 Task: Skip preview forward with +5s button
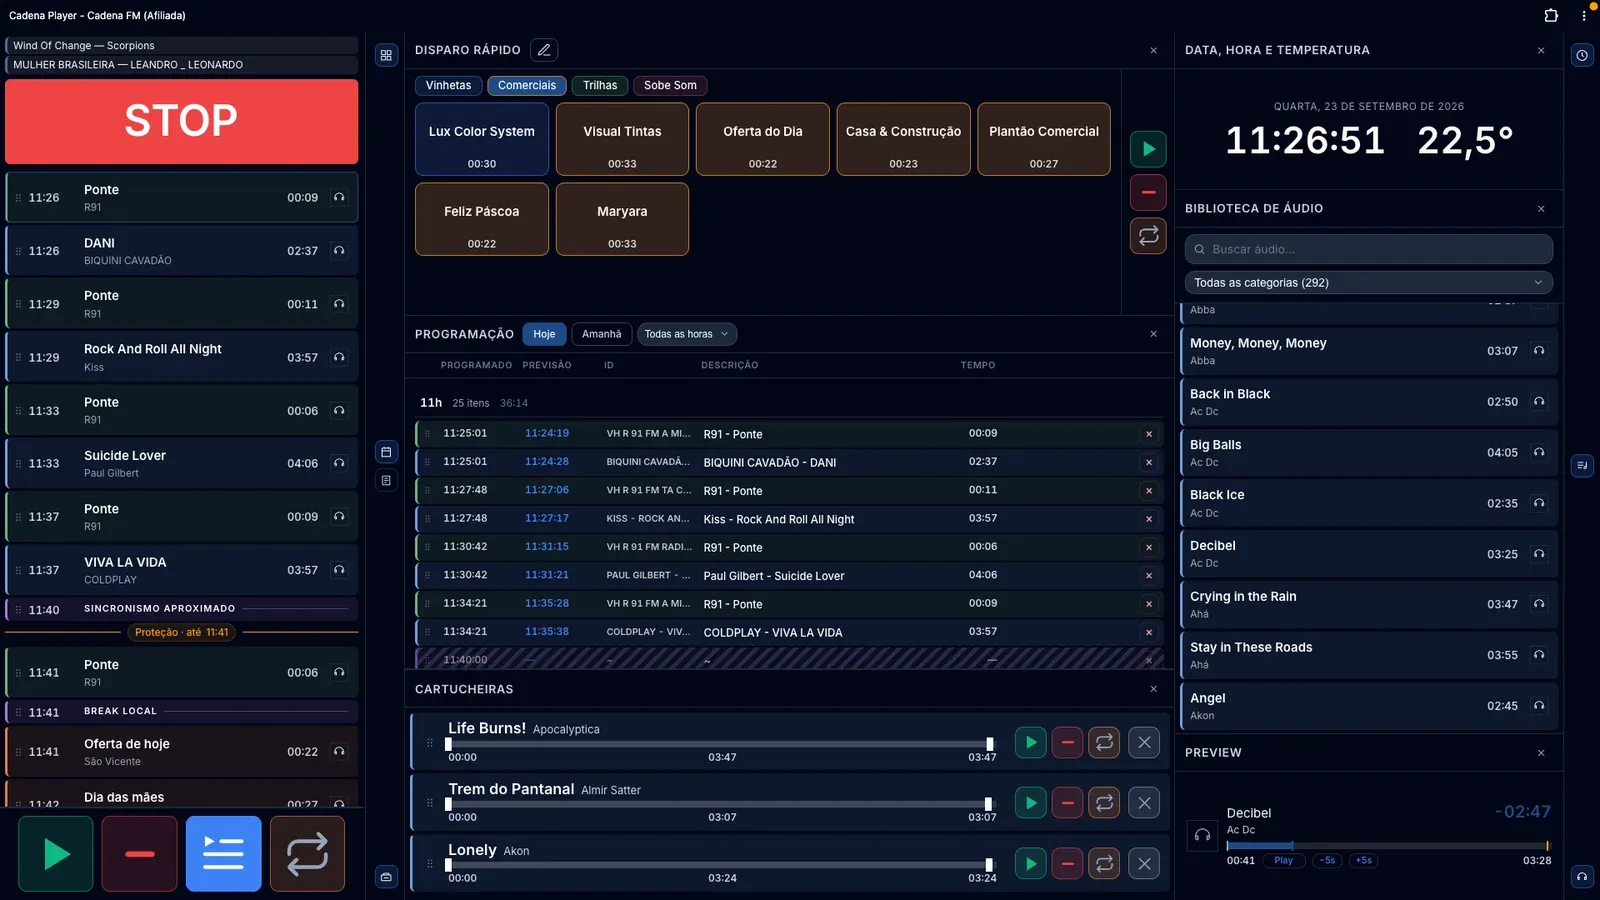pos(1364,860)
